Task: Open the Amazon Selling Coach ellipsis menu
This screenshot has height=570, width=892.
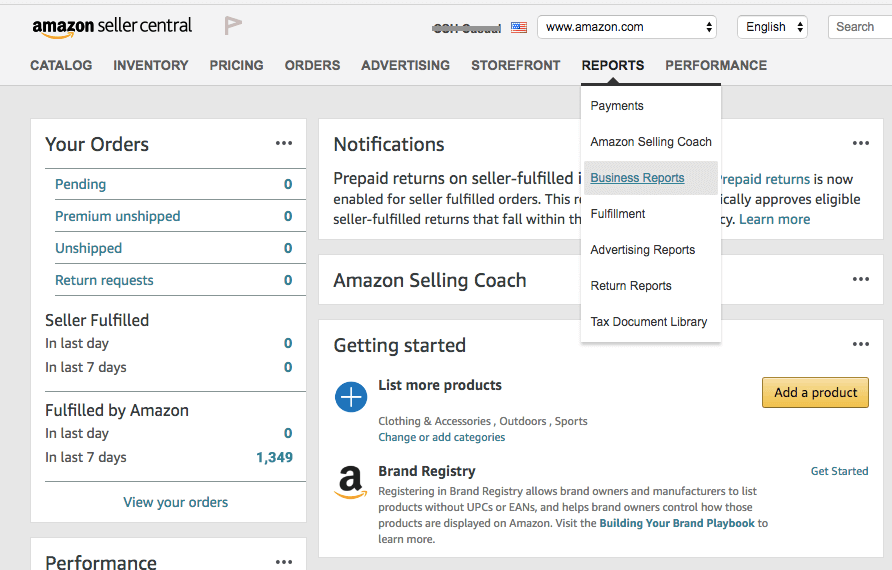Action: [861, 279]
